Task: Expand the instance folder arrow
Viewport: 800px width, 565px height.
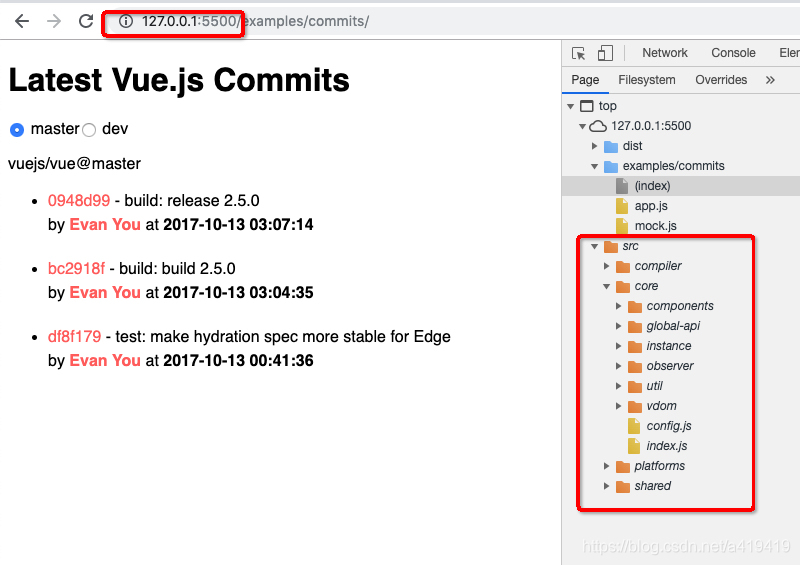Action: point(618,346)
